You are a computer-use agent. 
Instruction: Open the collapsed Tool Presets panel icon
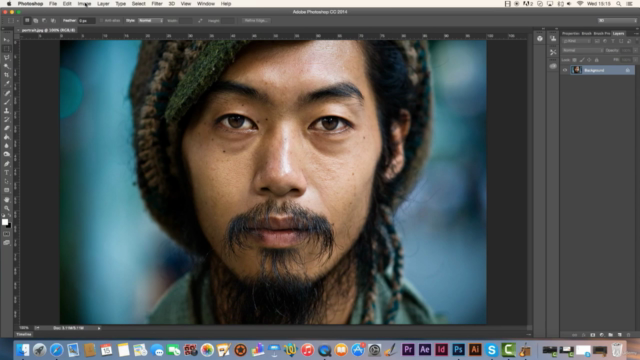point(553,52)
